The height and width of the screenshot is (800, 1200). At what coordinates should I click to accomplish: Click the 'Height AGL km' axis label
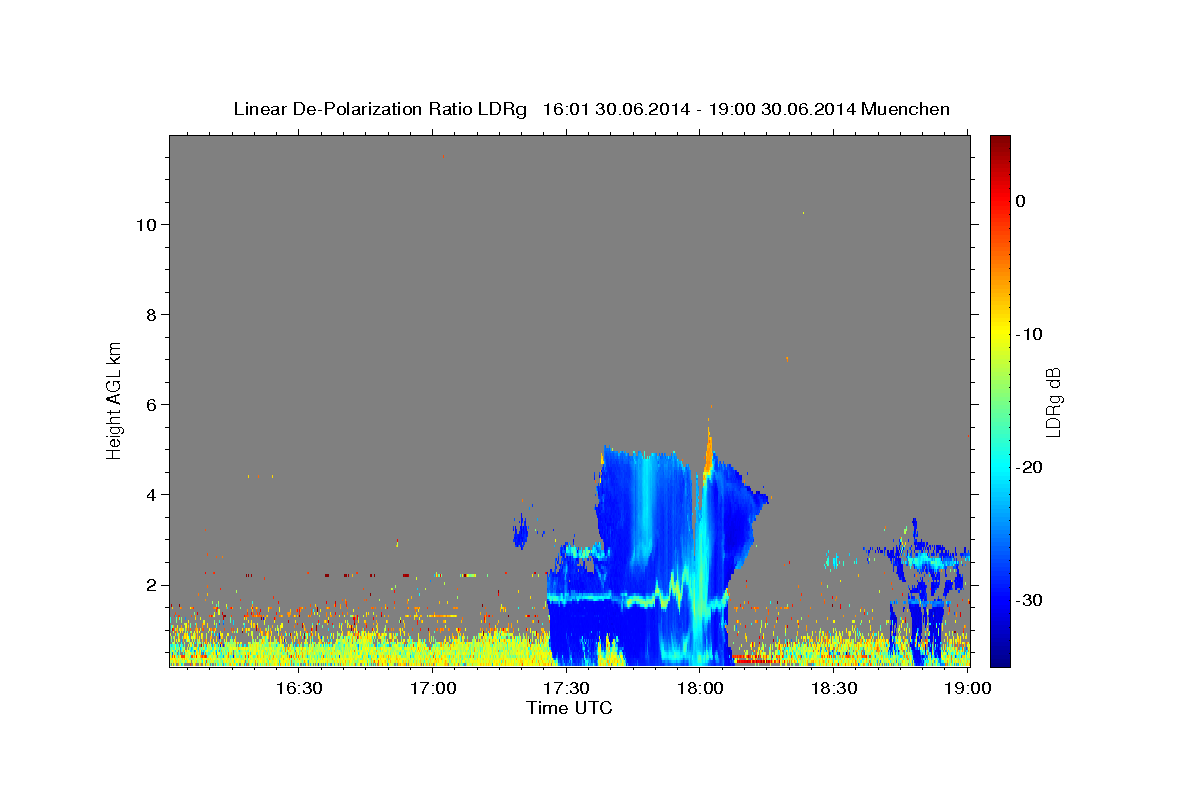115,399
